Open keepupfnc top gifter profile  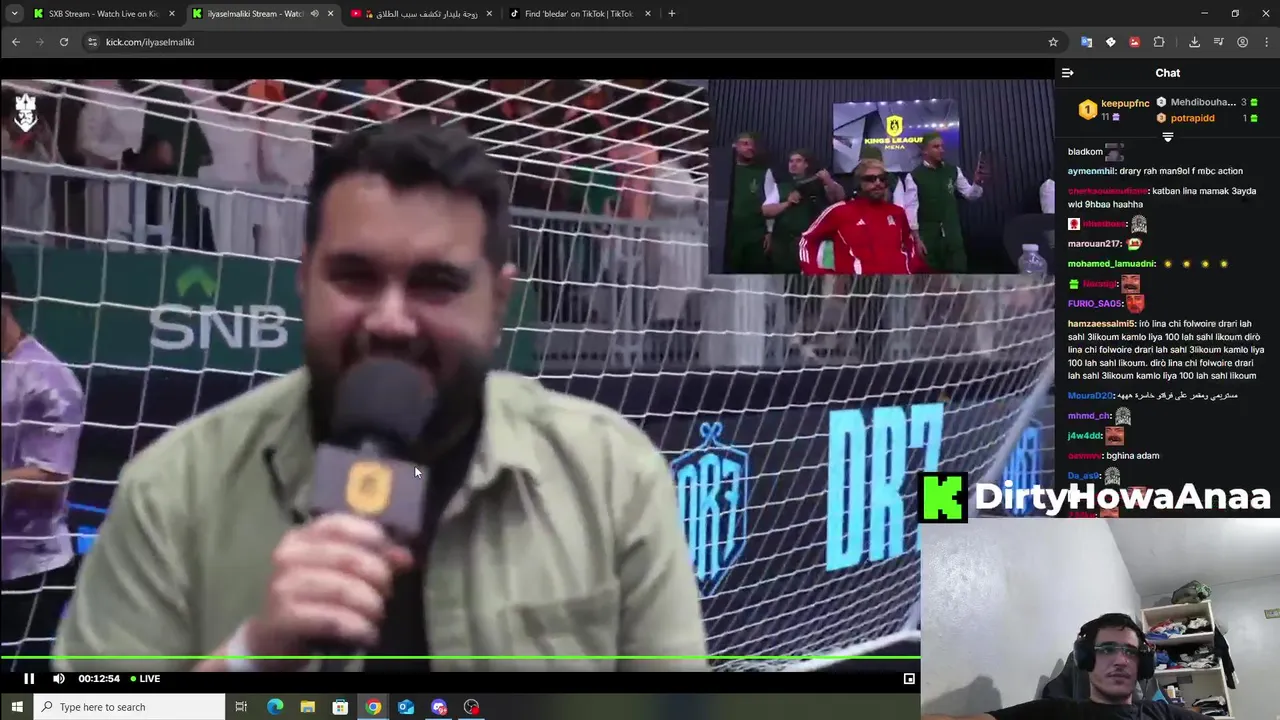(1125, 103)
